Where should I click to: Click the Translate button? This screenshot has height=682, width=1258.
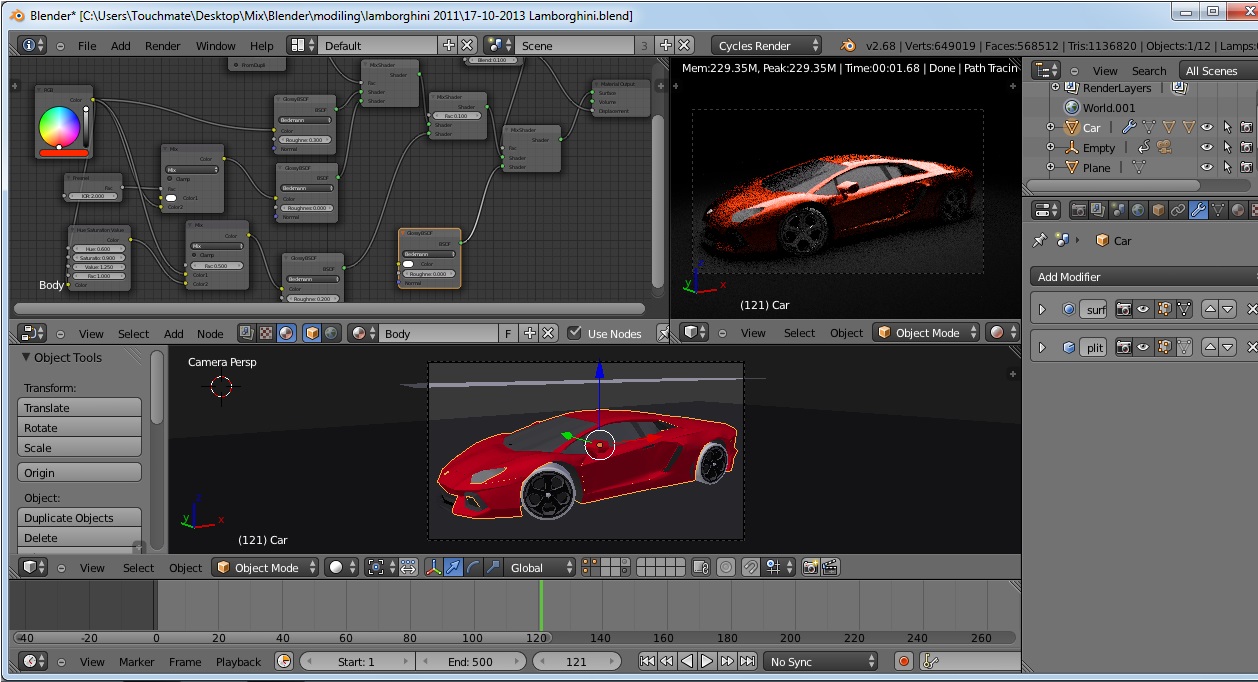coord(80,407)
